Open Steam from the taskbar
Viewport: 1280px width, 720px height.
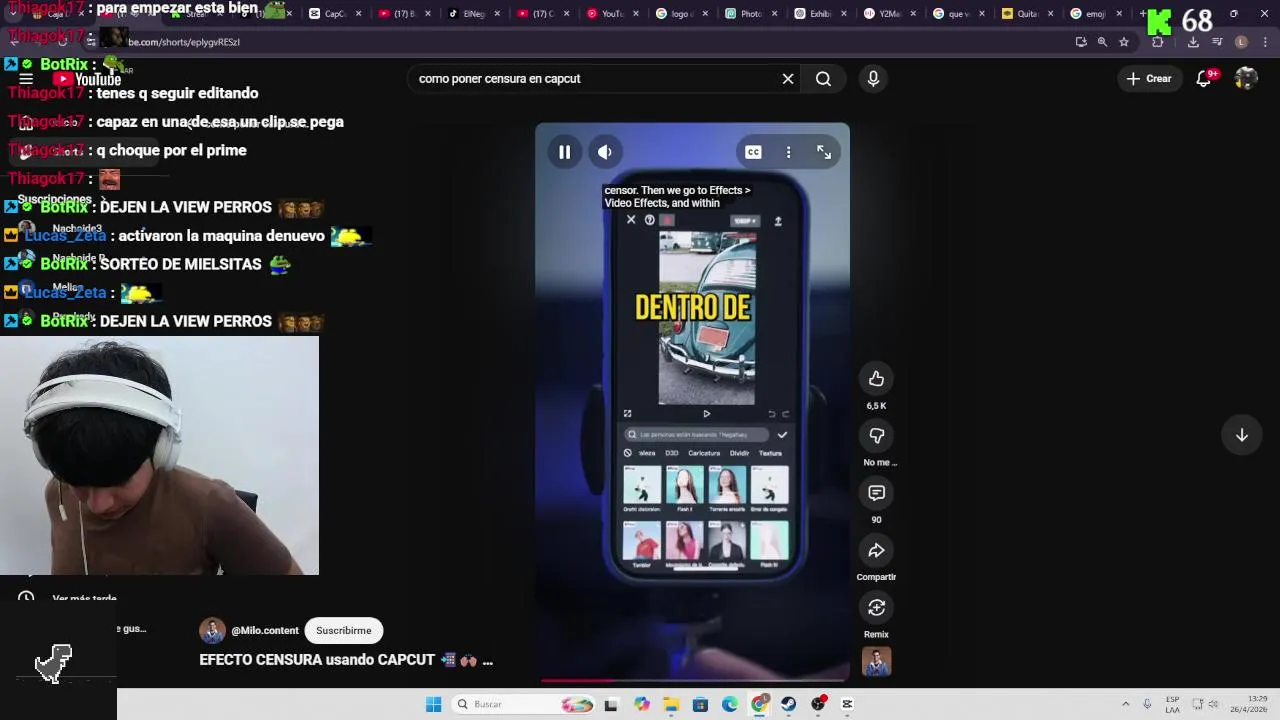pos(789,704)
